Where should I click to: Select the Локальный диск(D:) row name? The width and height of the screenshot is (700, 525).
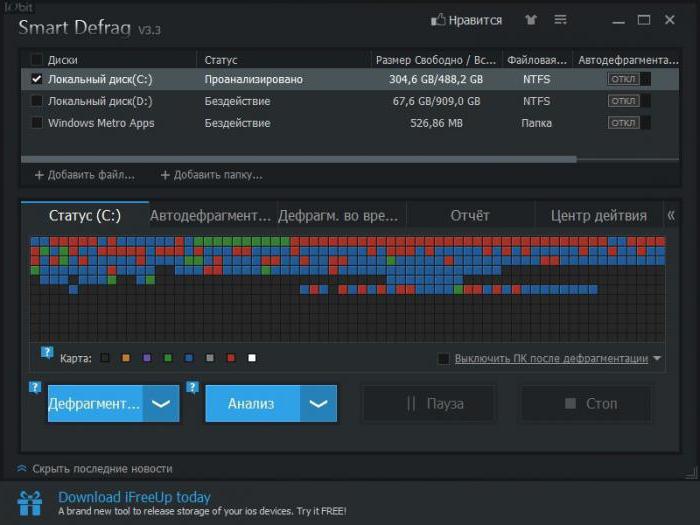[100, 101]
